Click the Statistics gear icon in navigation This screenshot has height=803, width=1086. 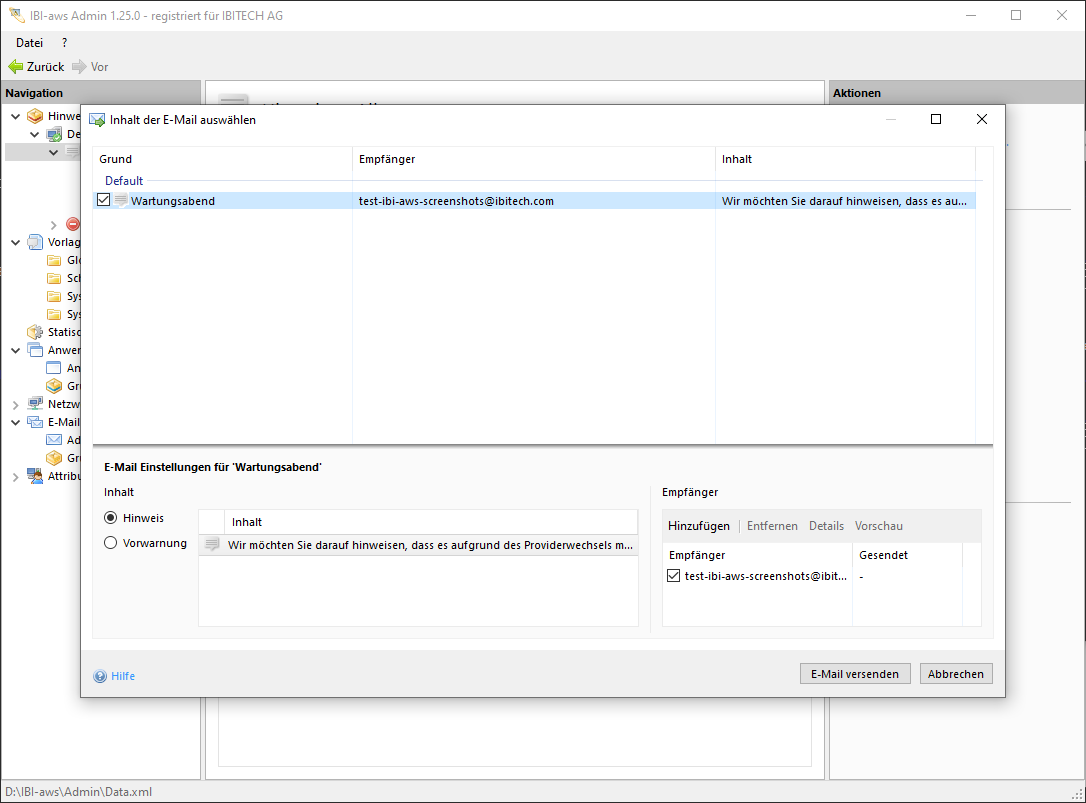tap(35, 332)
